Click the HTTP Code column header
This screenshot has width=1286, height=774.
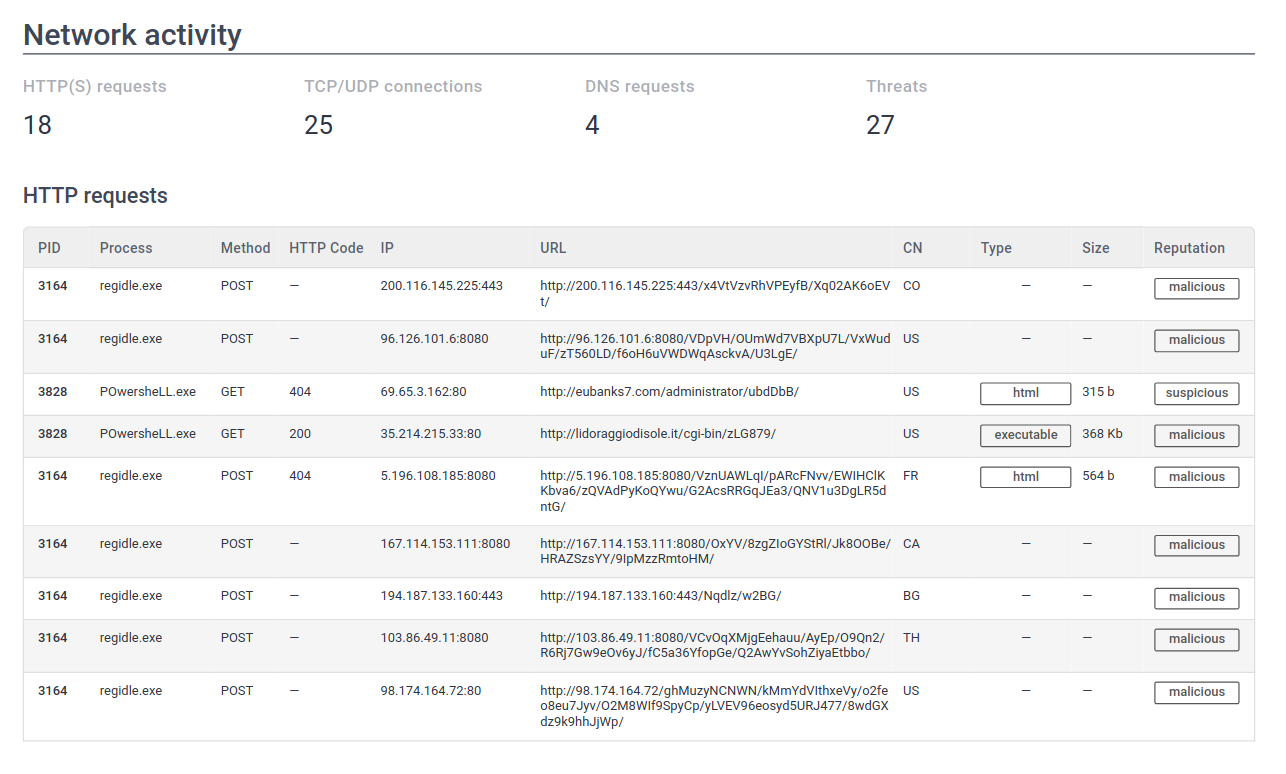326,248
